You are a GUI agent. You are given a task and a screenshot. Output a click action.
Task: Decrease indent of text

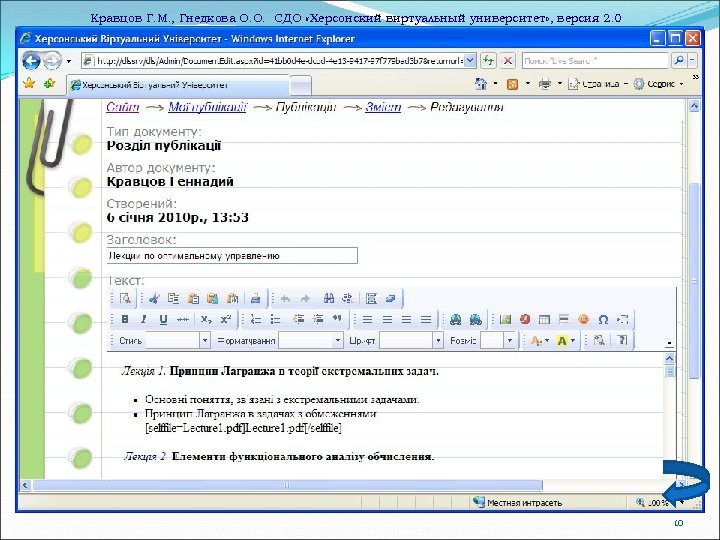click(298, 319)
